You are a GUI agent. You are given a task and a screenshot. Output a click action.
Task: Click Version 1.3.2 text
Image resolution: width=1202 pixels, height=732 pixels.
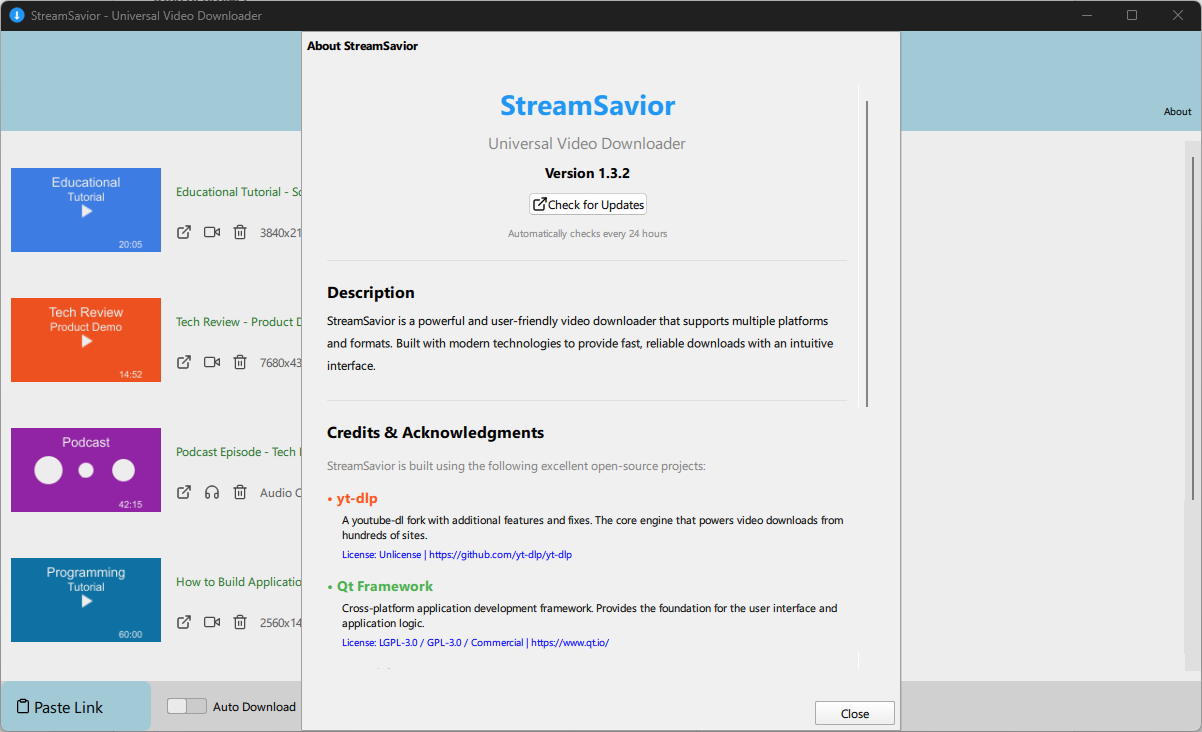tap(587, 173)
